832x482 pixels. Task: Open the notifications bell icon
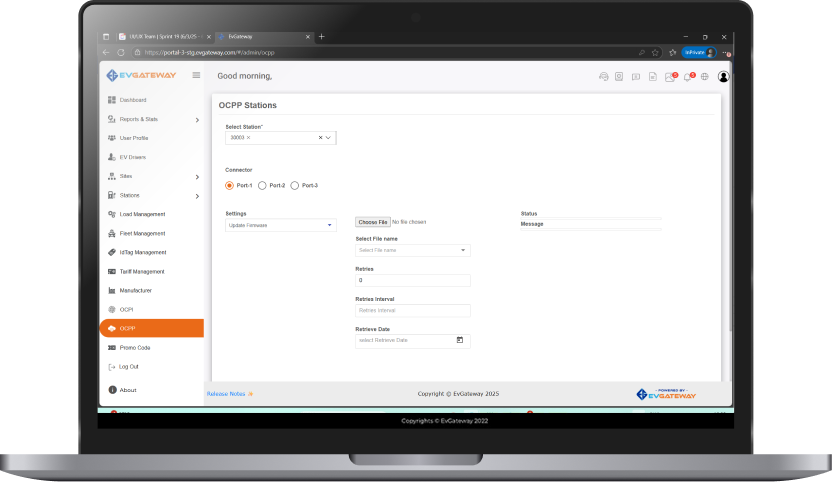click(688, 76)
